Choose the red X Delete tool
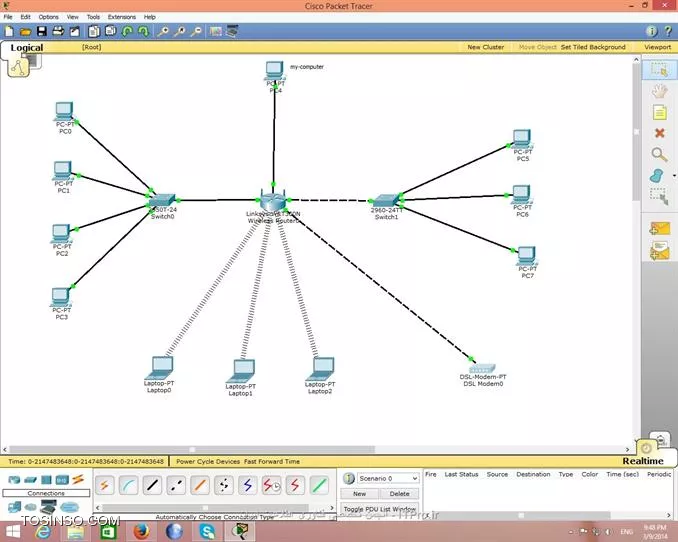 coord(659,133)
